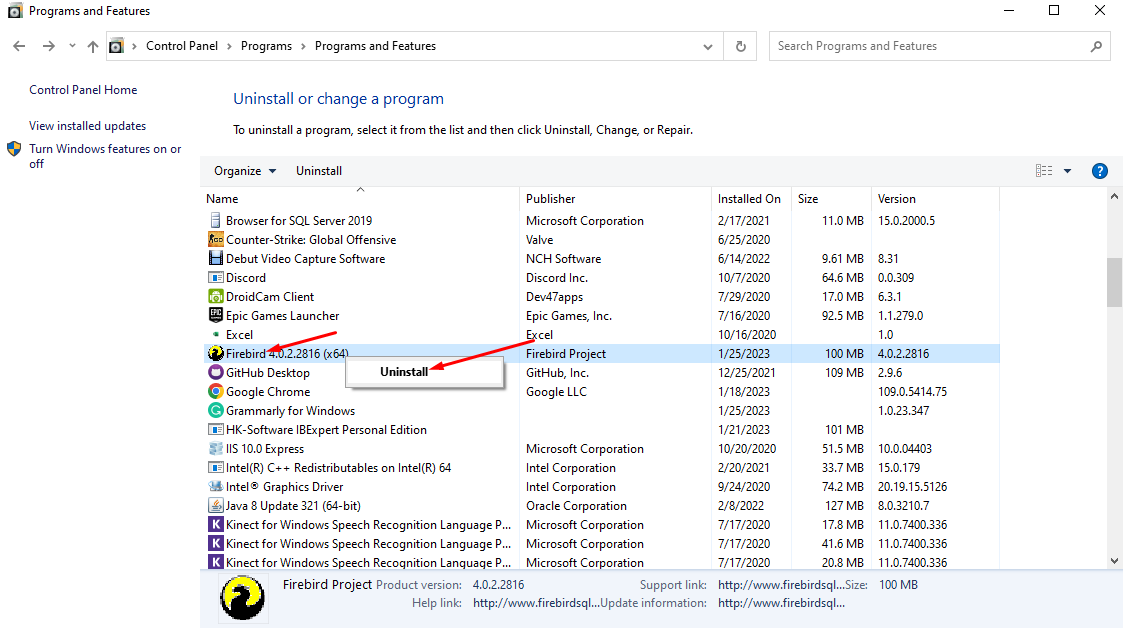Open Control Panel Home link
This screenshot has height=628, width=1123.
point(83,90)
